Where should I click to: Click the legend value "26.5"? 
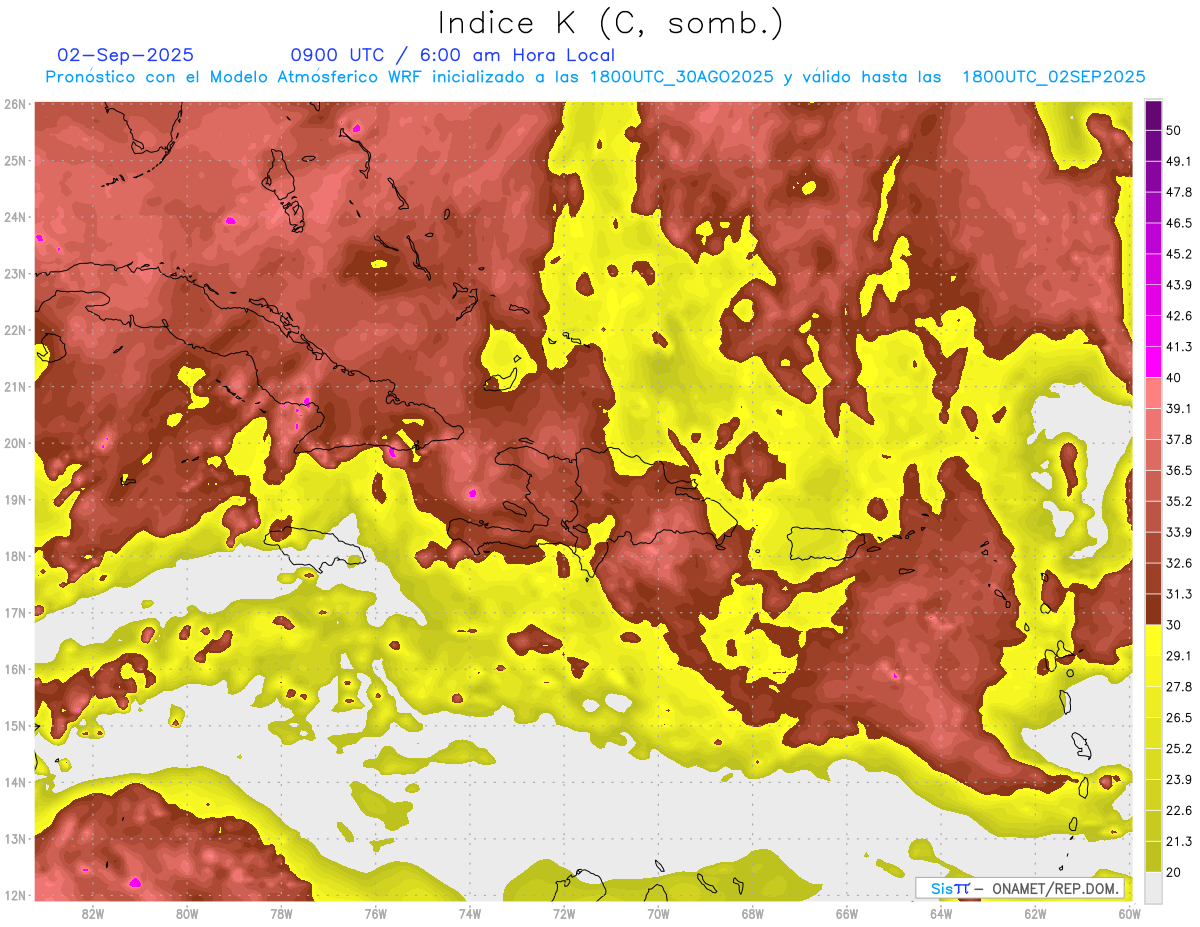(1179, 717)
